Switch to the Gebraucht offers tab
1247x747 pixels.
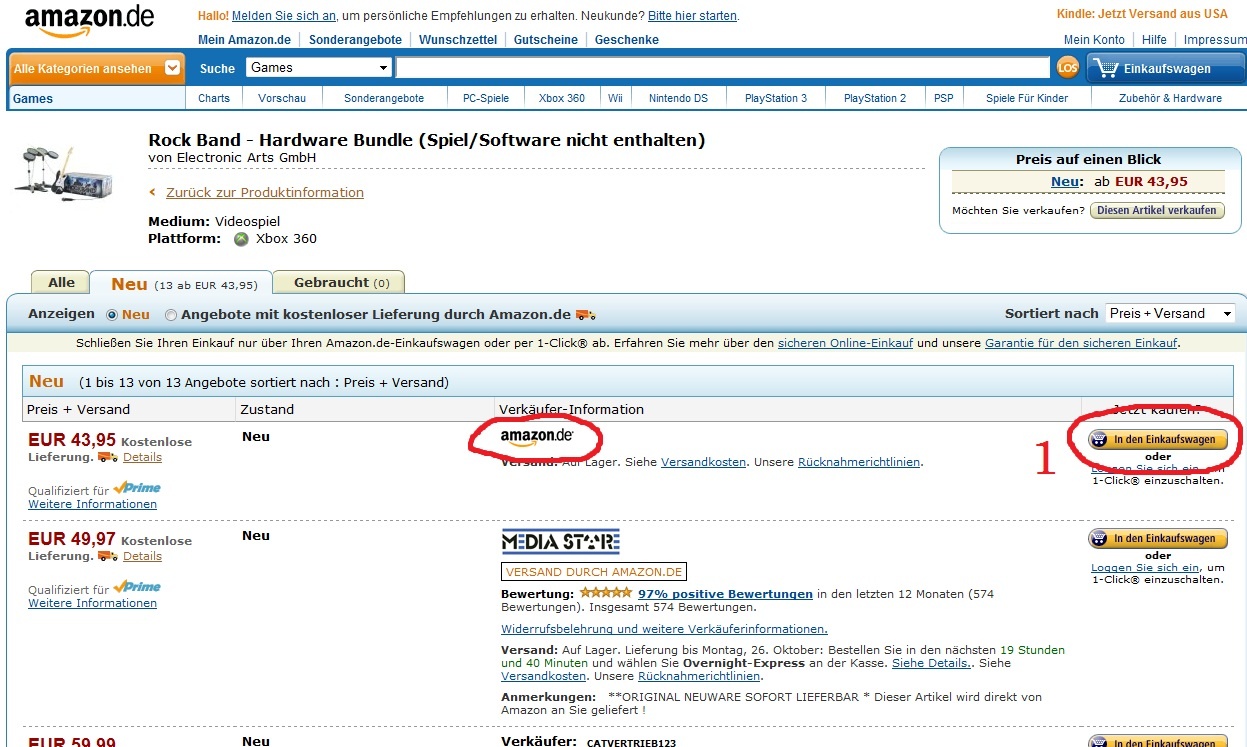point(338,282)
